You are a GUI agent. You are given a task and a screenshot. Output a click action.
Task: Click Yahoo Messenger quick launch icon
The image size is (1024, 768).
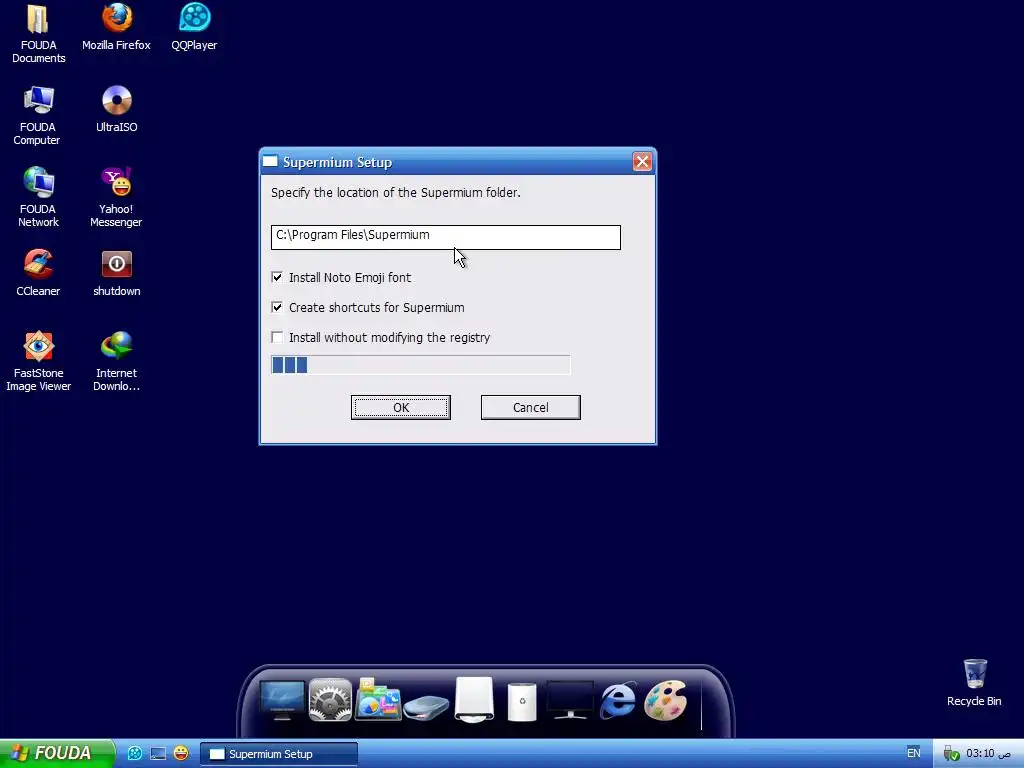tap(181, 754)
